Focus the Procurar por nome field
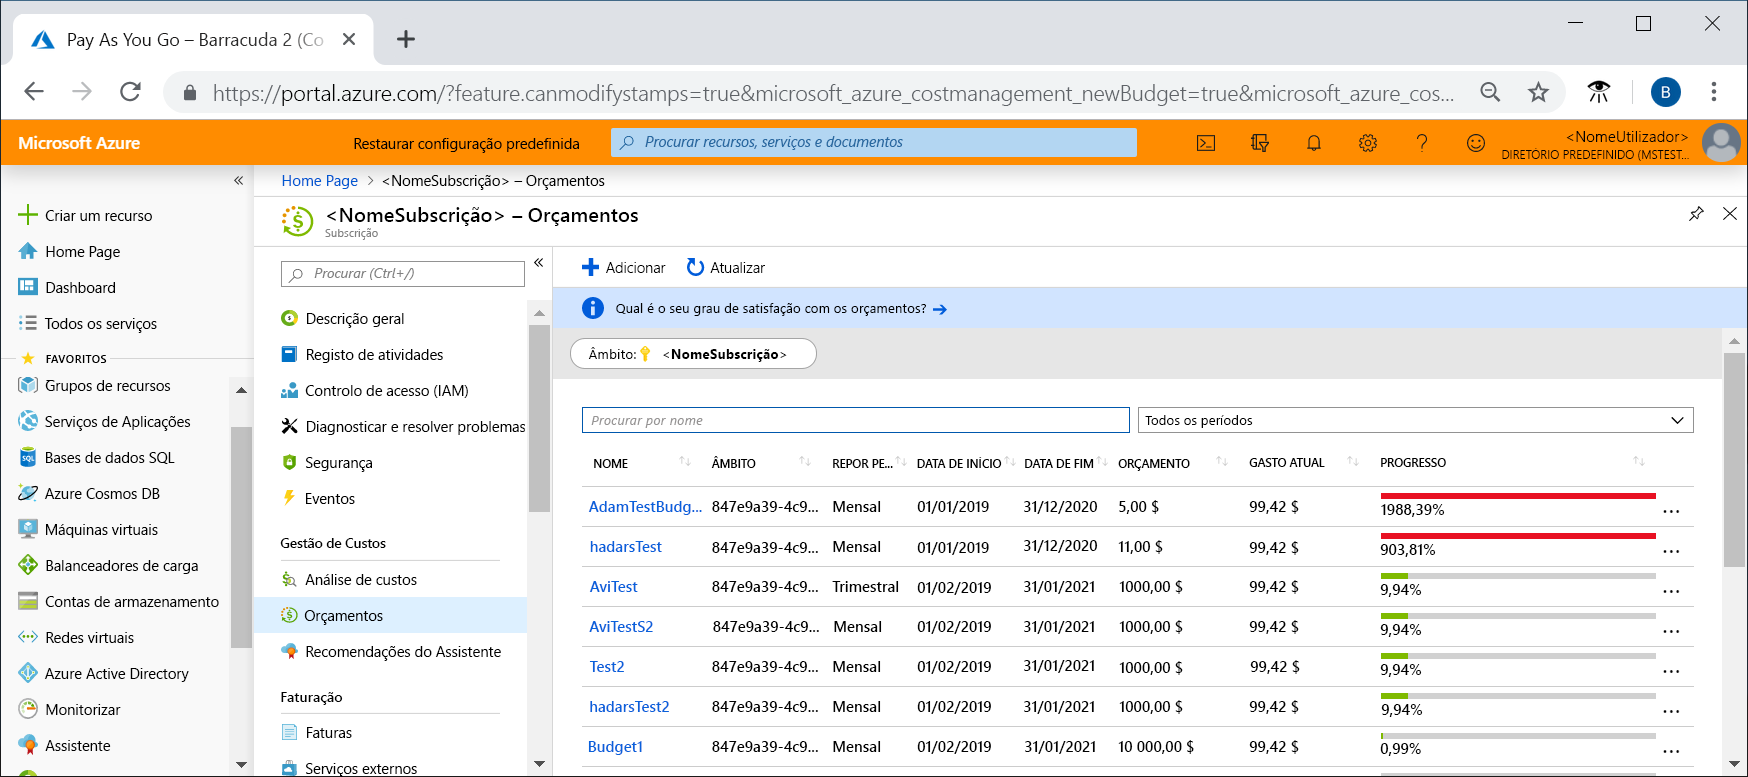Viewport: 1748px width, 777px height. (856, 420)
